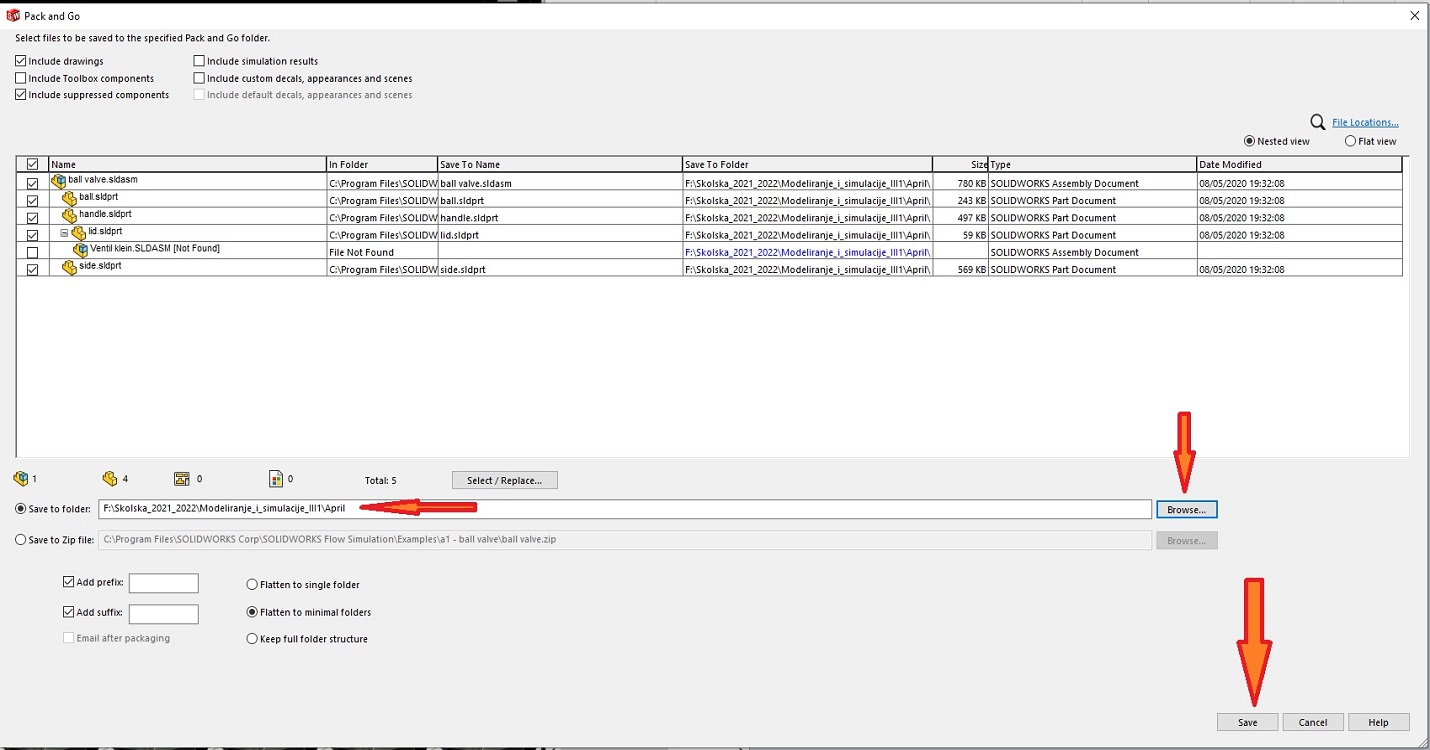1430x750 pixels.
Task: Click Browse next to Save to folder
Action: 1187,510
